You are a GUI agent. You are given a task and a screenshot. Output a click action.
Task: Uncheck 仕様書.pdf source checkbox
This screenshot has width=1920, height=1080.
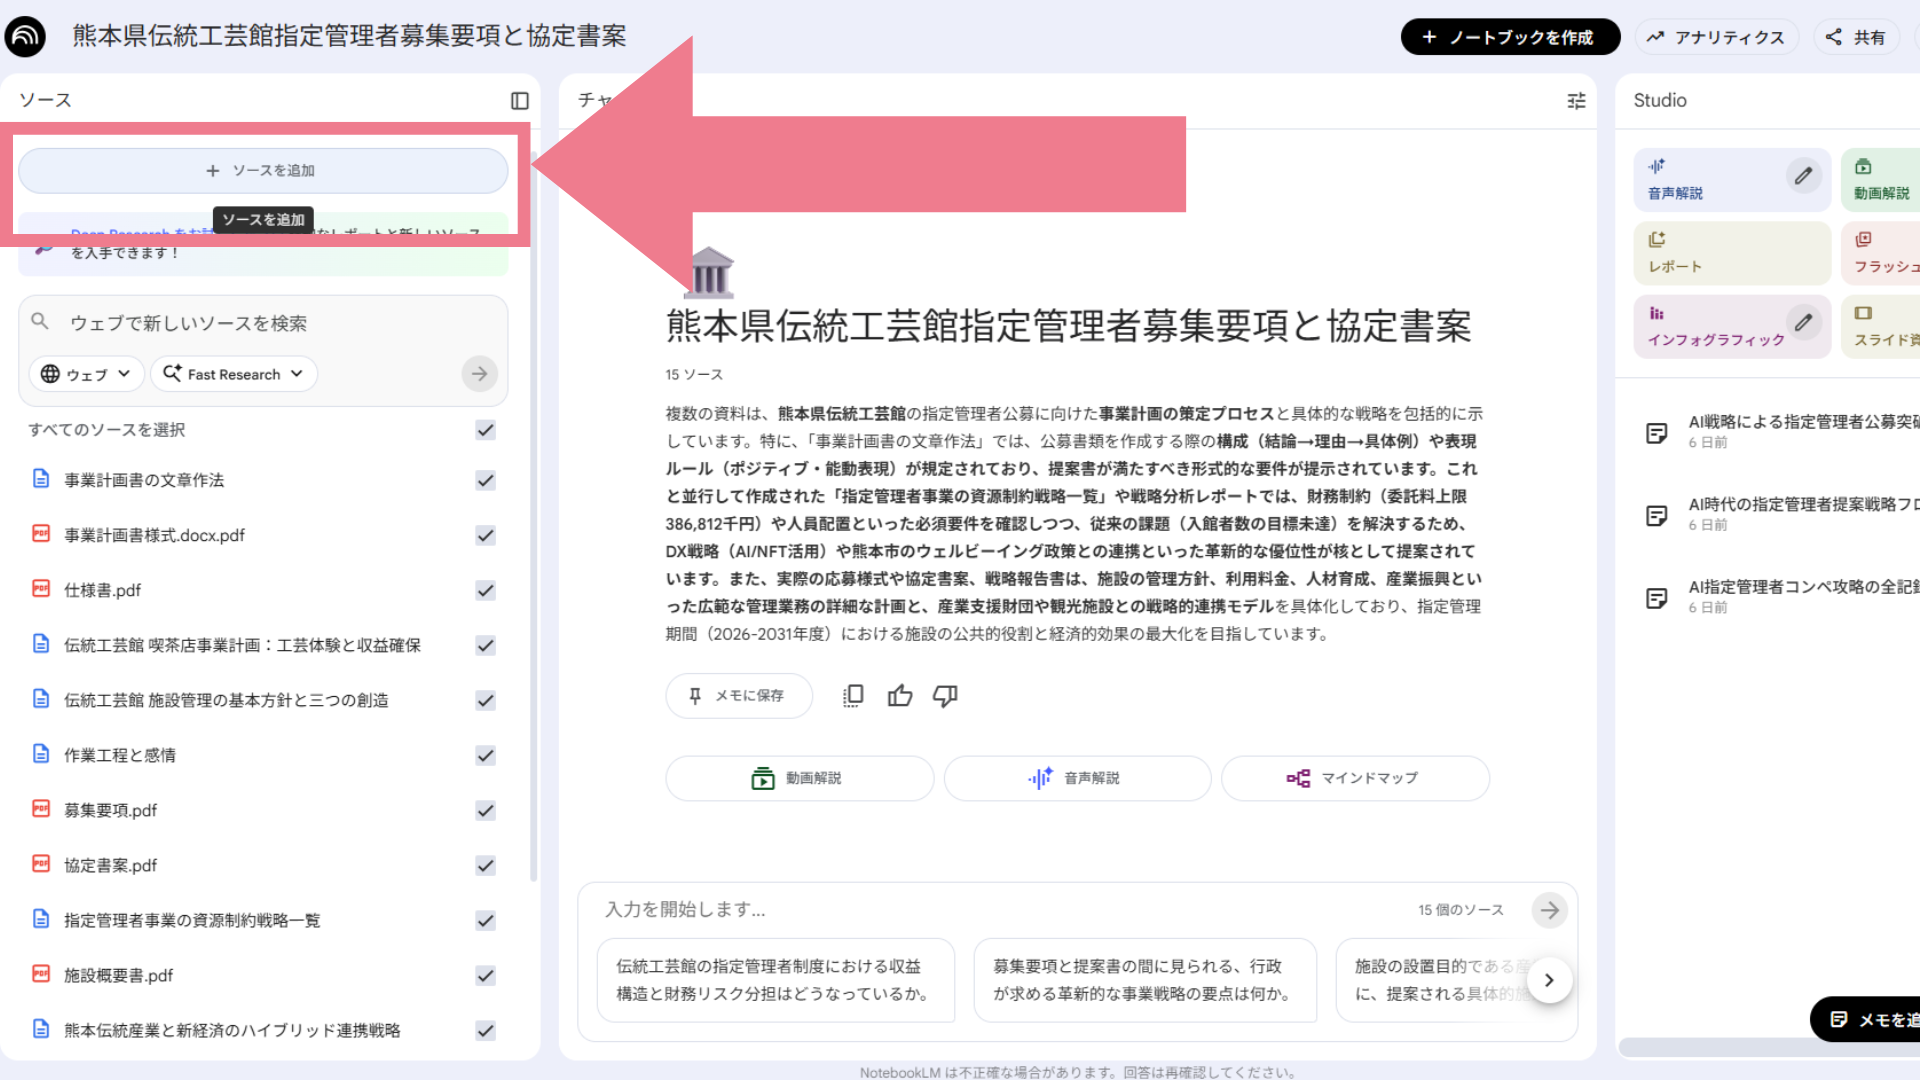tap(486, 590)
